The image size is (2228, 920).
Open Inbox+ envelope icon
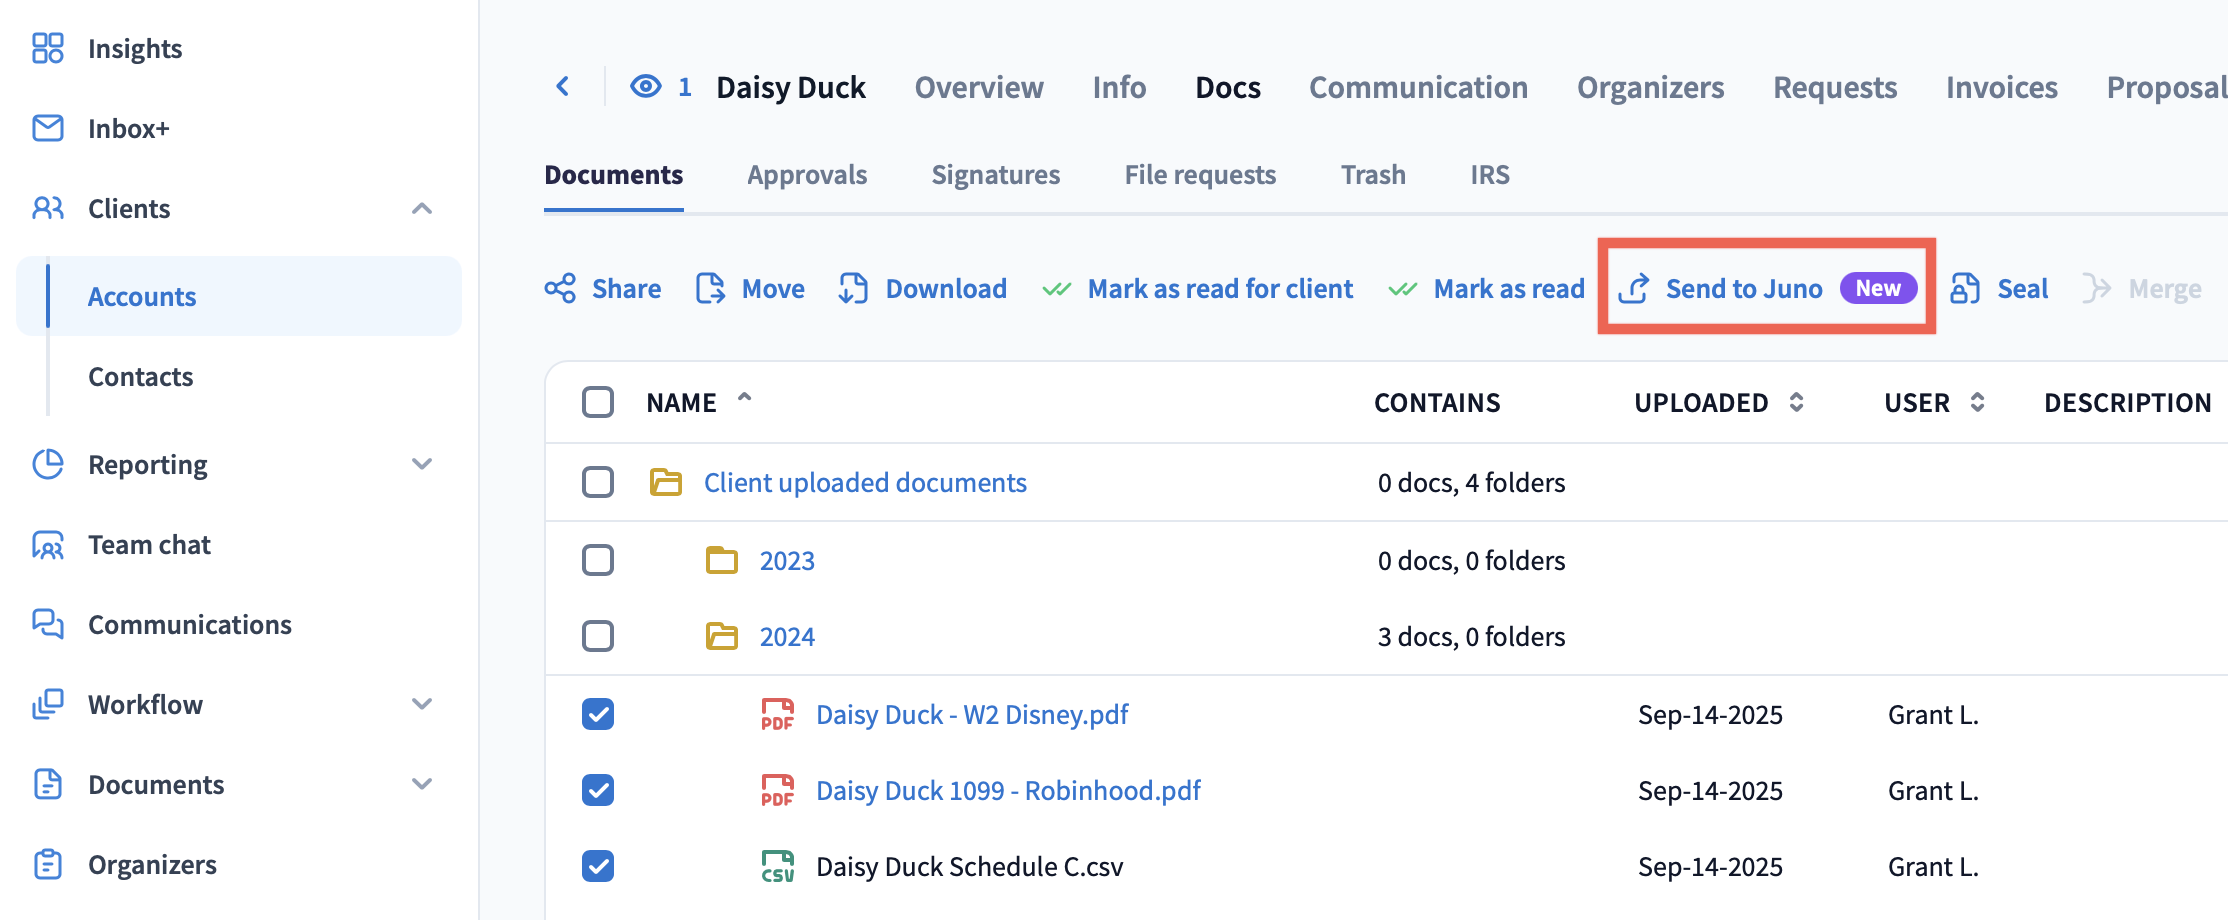coord(48,129)
